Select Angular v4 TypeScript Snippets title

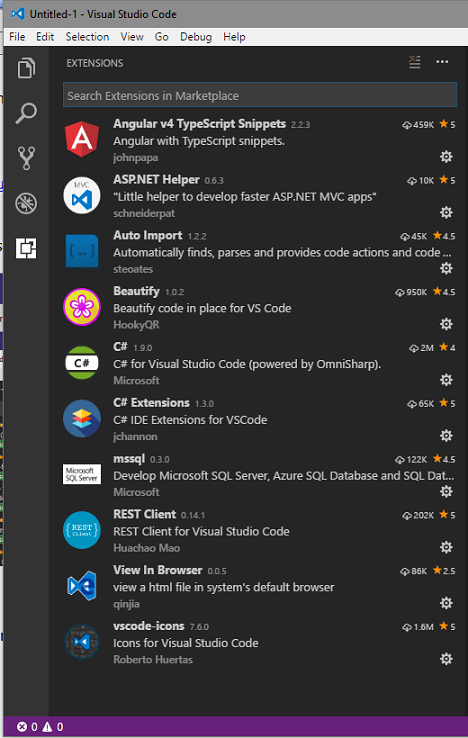pyautogui.click(x=199, y=124)
